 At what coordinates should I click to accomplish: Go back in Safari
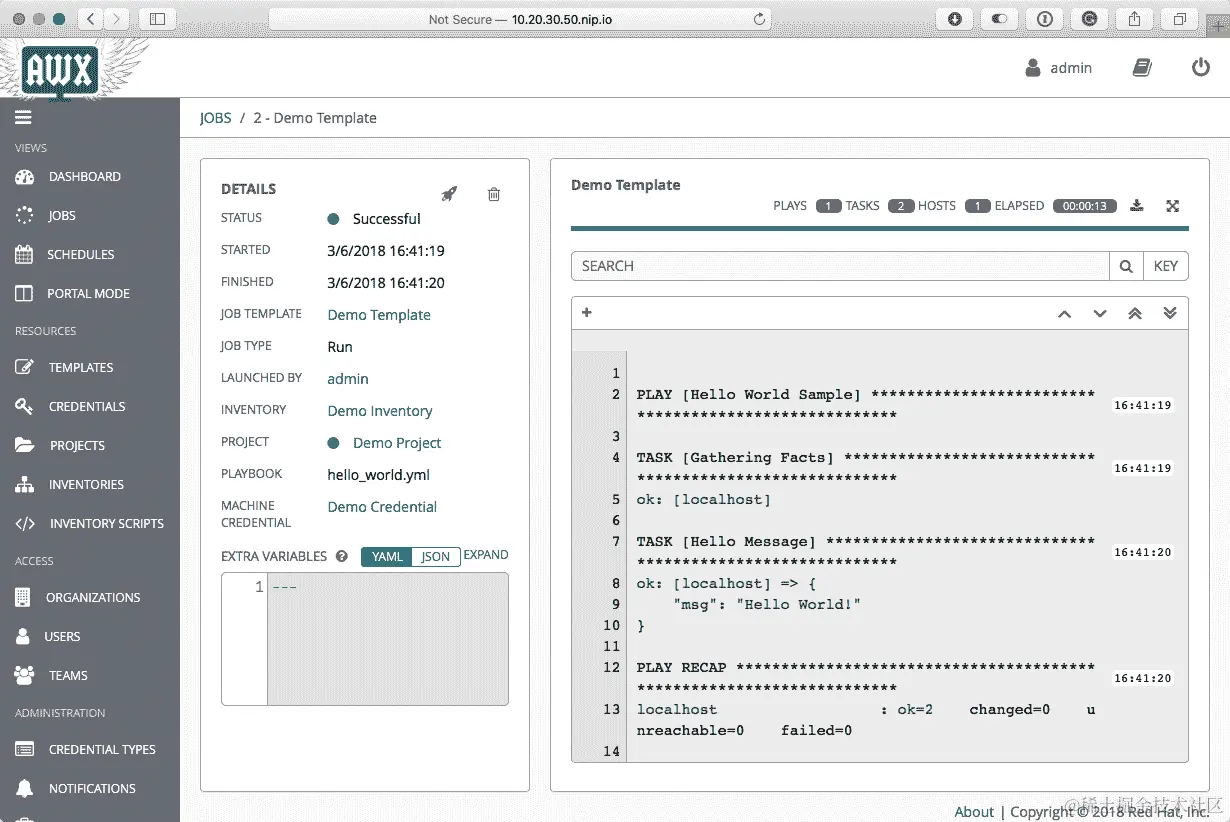[90, 19]
